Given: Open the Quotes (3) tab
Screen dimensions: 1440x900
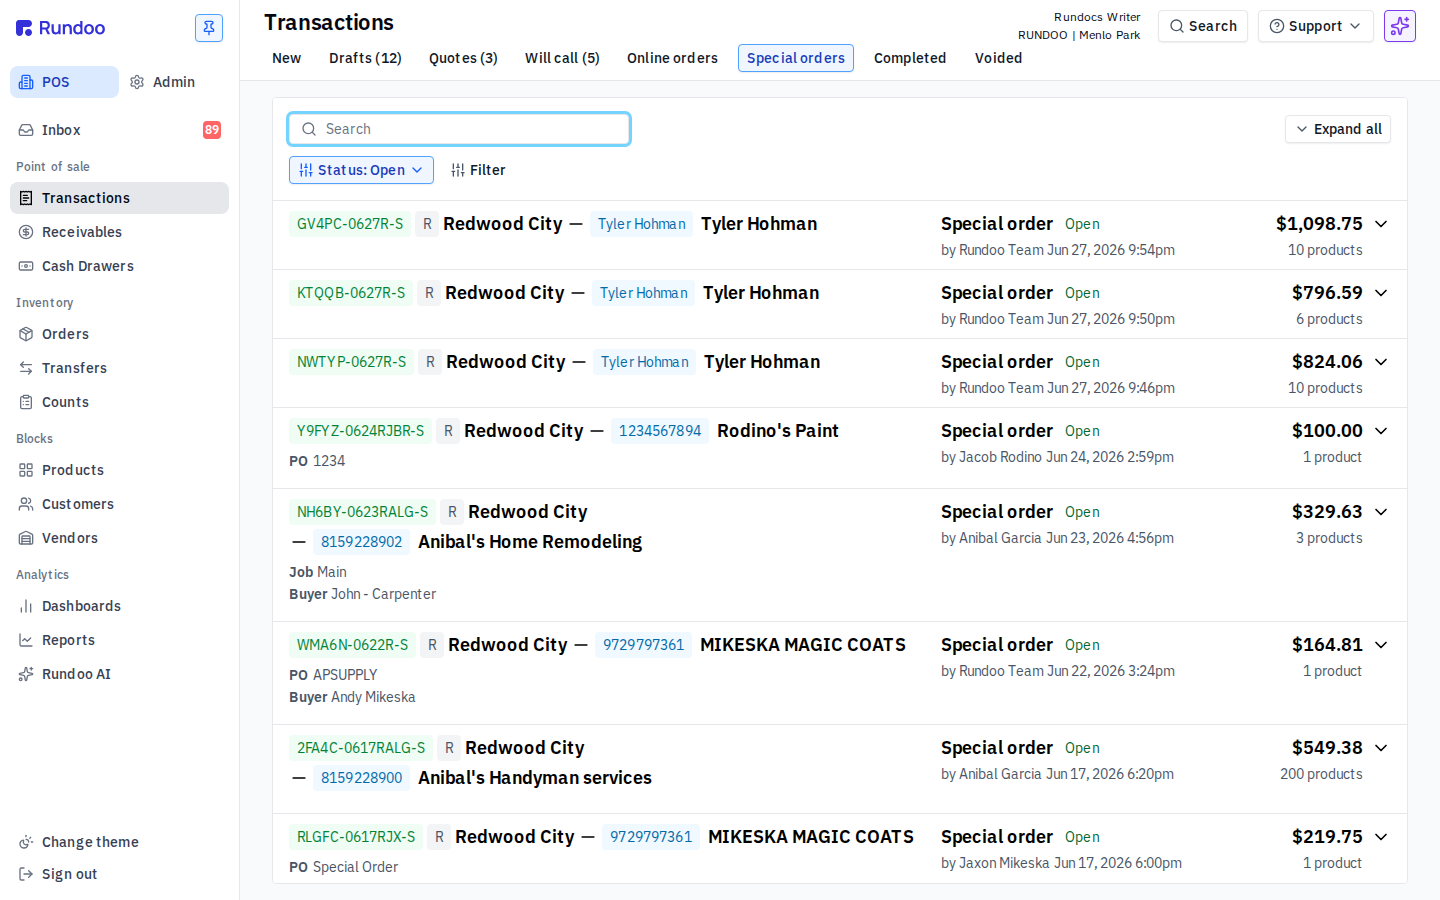Looking at the screenshot, I should coord(463,58).
